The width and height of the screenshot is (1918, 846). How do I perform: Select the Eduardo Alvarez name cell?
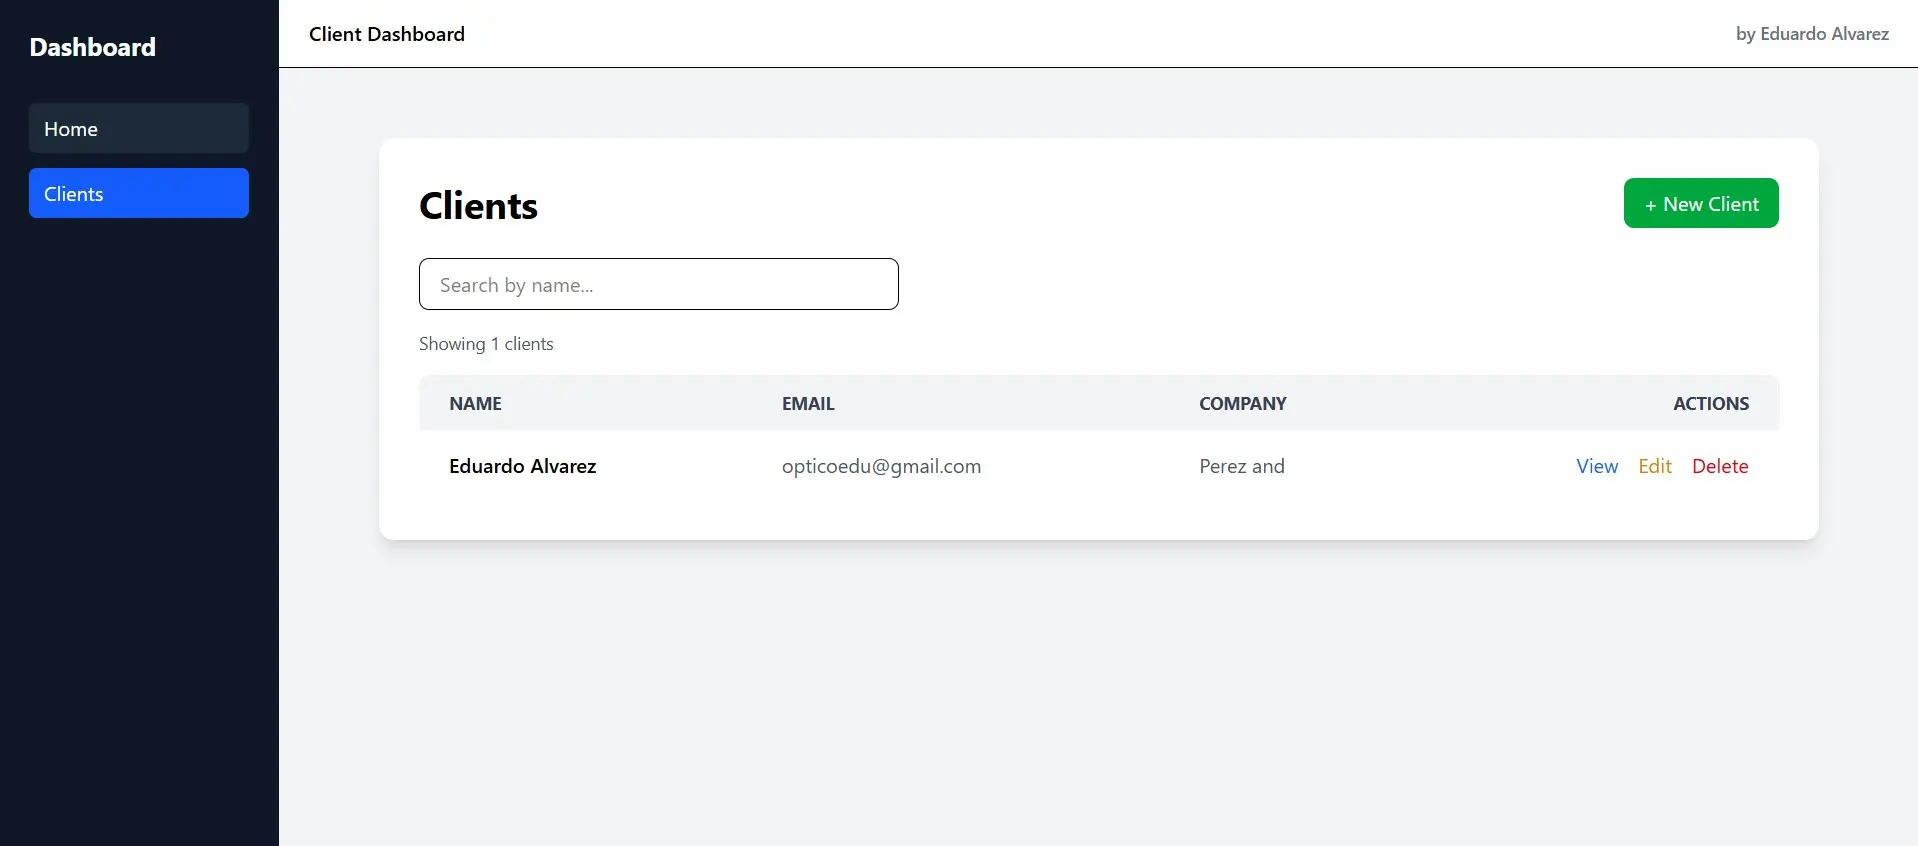pyautogui.click(x=522, y=467)
